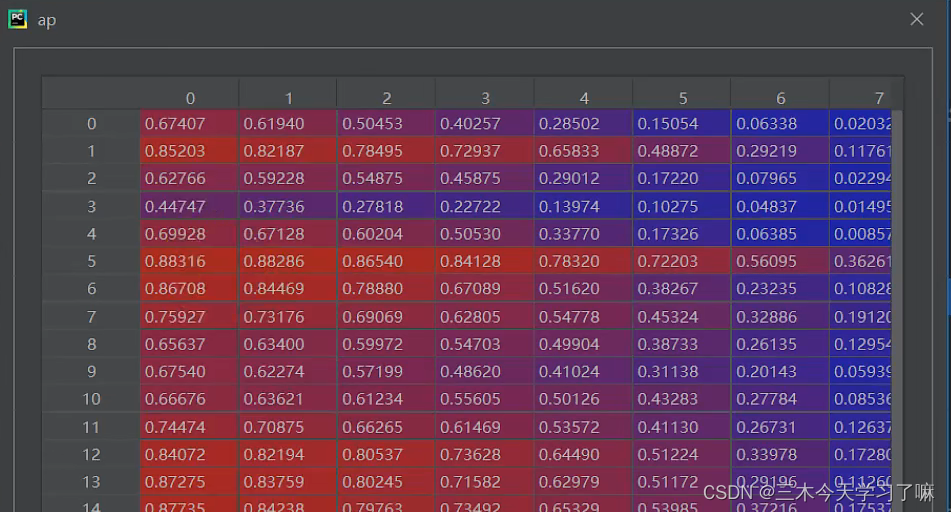The image size is (951, 512).
Task: Click cell with value 0.88286
Action: pyautogui.click(x=288, y=261)
